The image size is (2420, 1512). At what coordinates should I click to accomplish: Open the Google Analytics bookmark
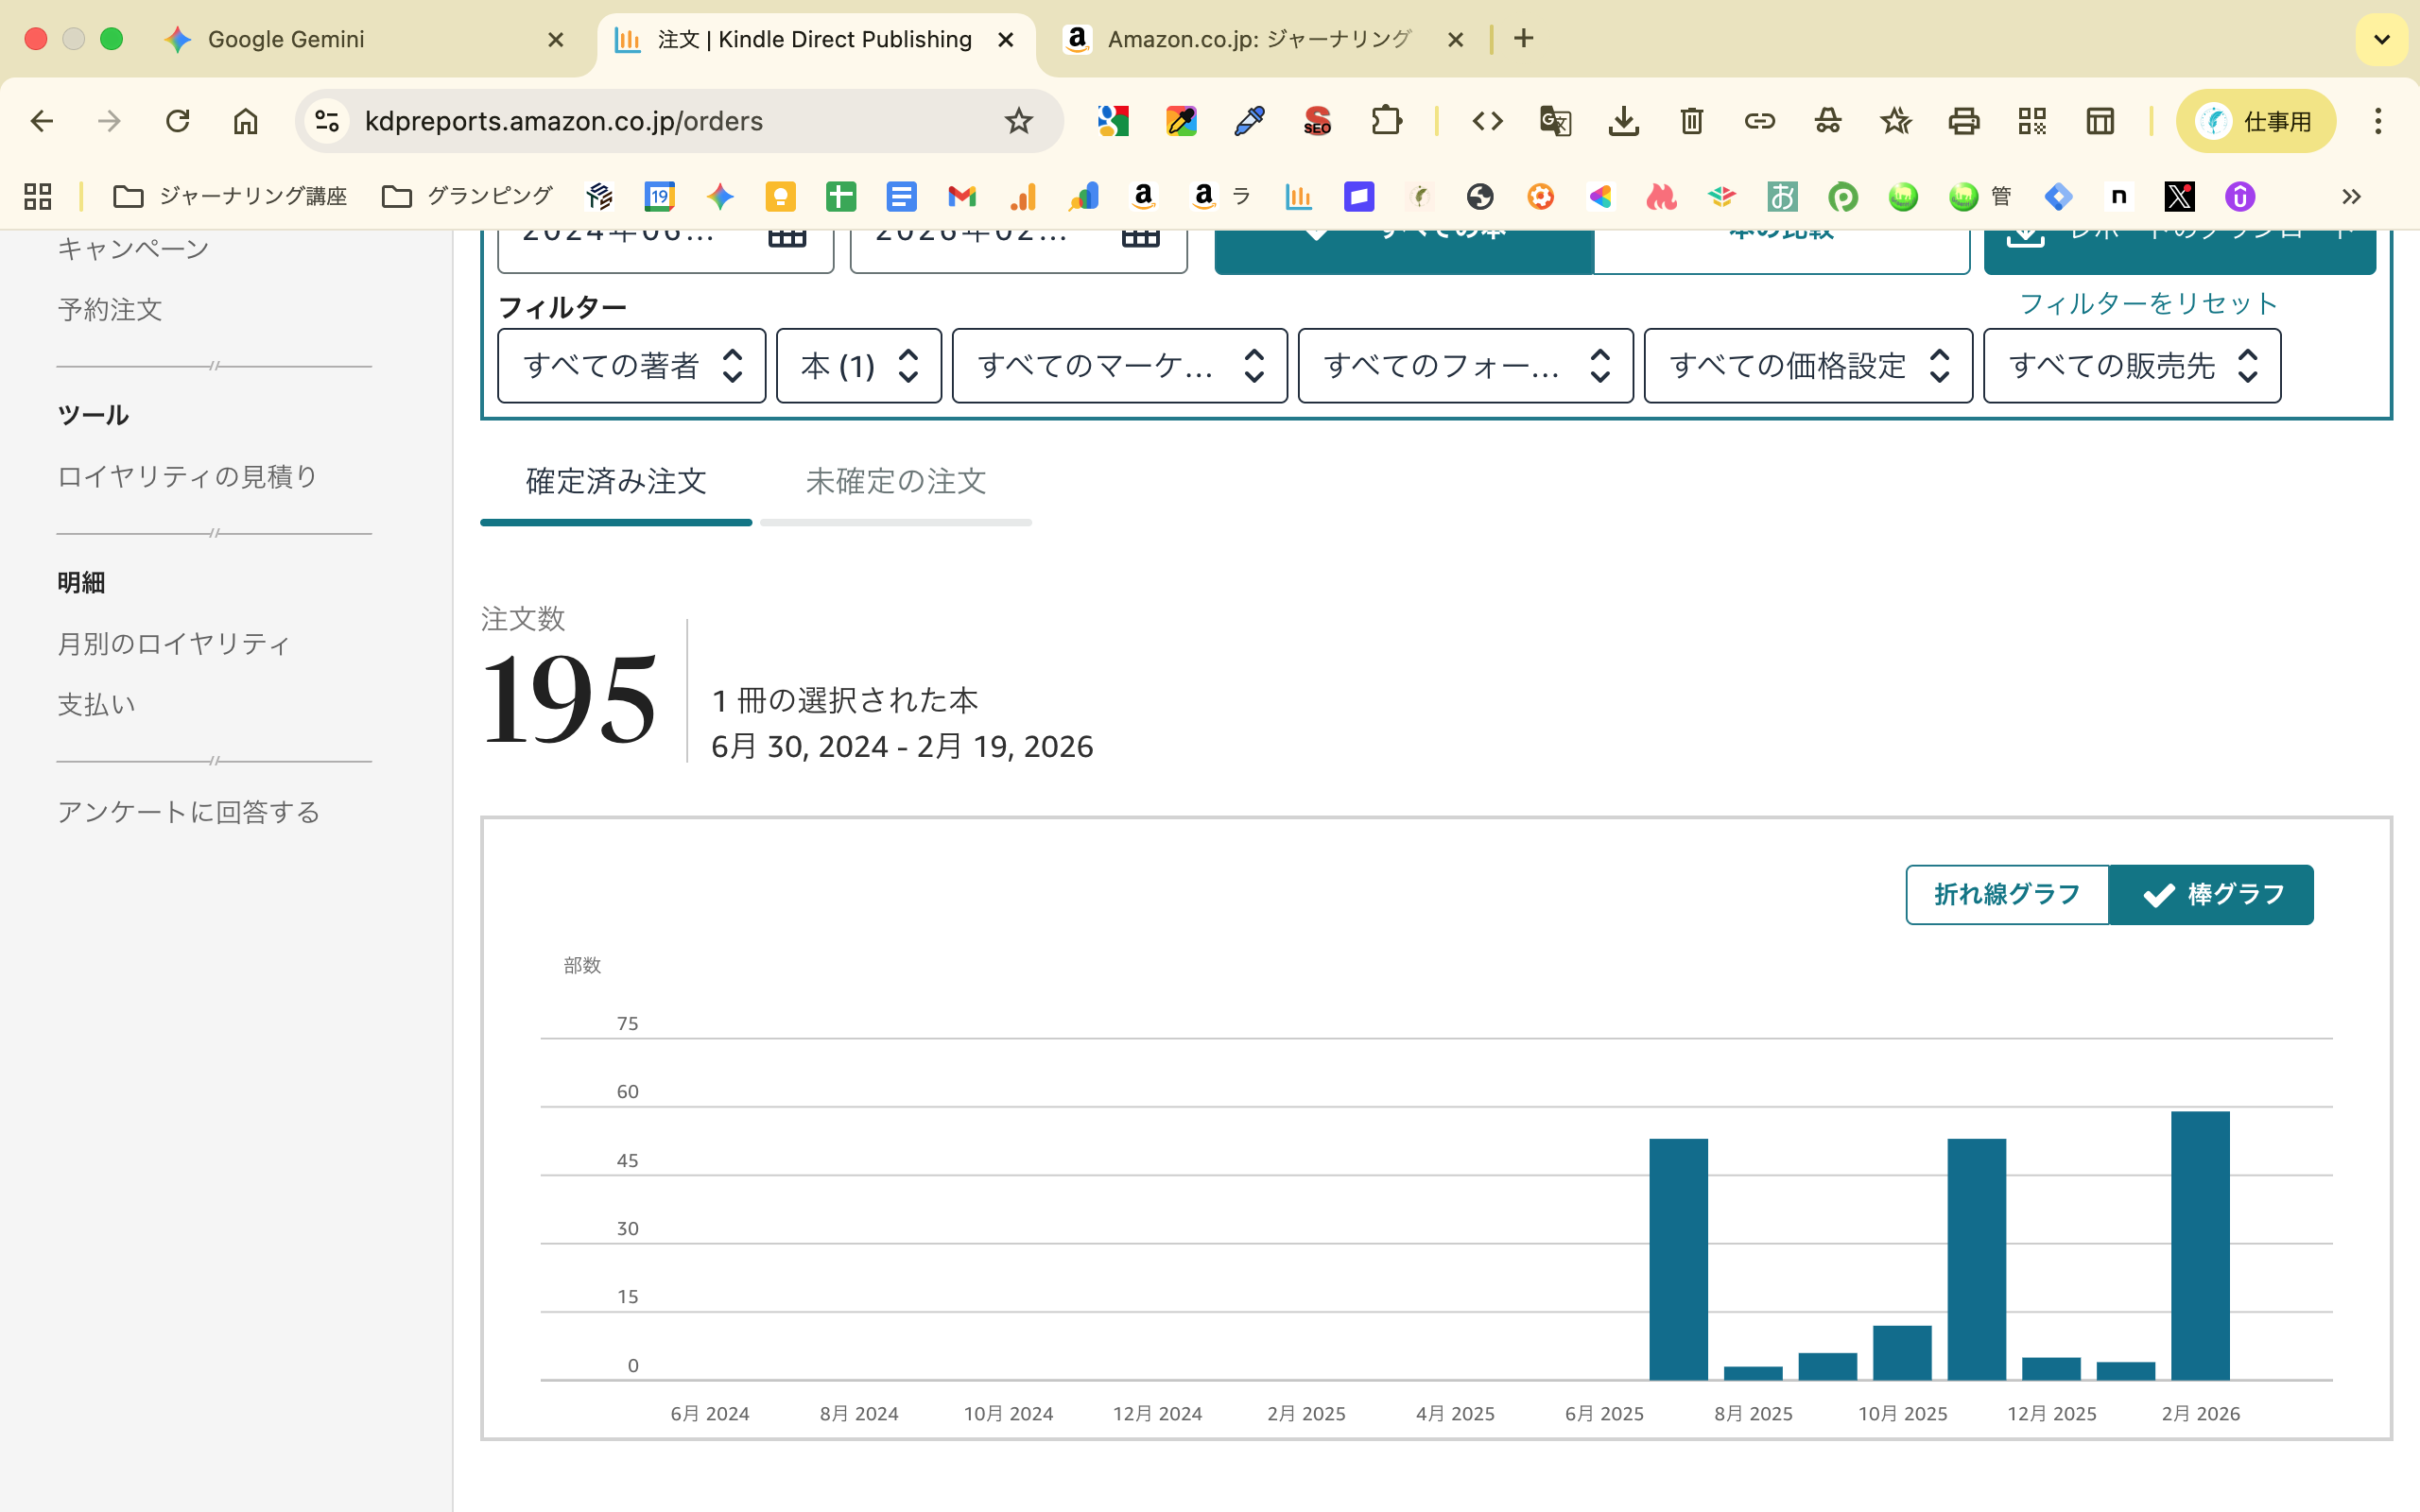coord(1022,197)
